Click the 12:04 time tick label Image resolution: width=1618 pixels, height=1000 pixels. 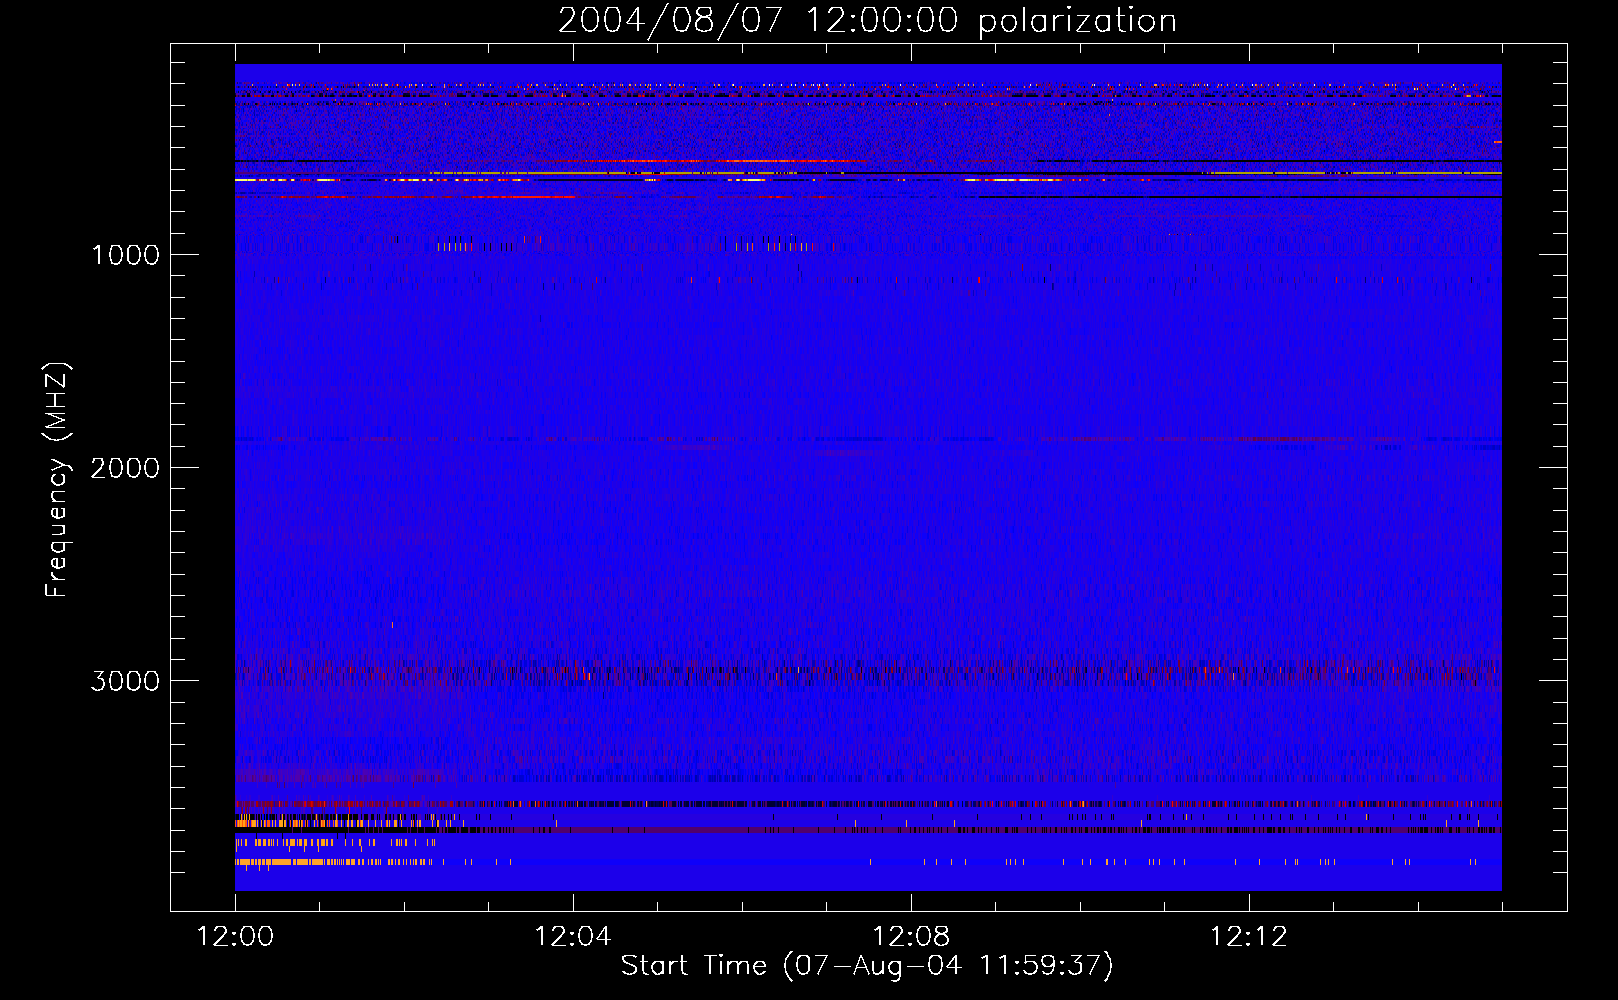(573, 937)
